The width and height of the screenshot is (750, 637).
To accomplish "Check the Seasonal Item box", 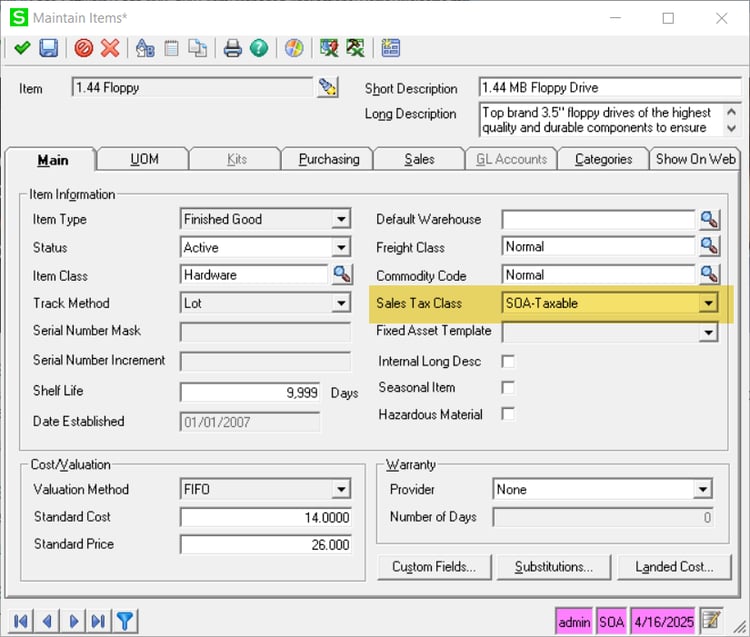I will click(x=508, y=388).
